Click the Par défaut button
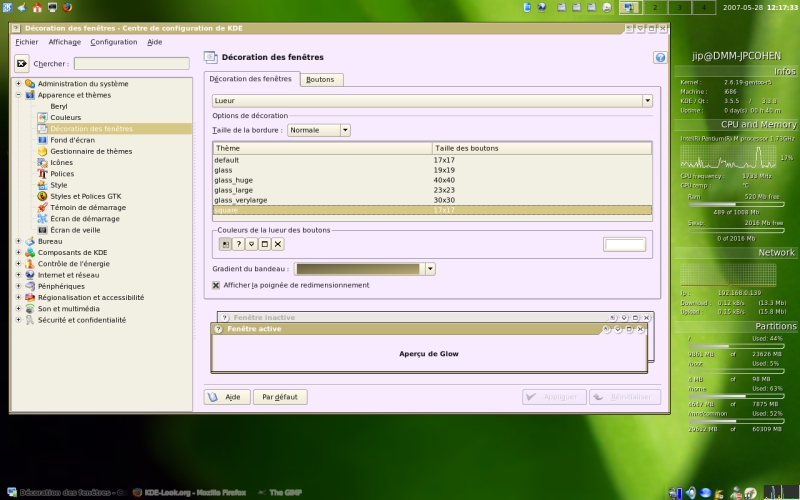The image size is (800, 500). 280,397
